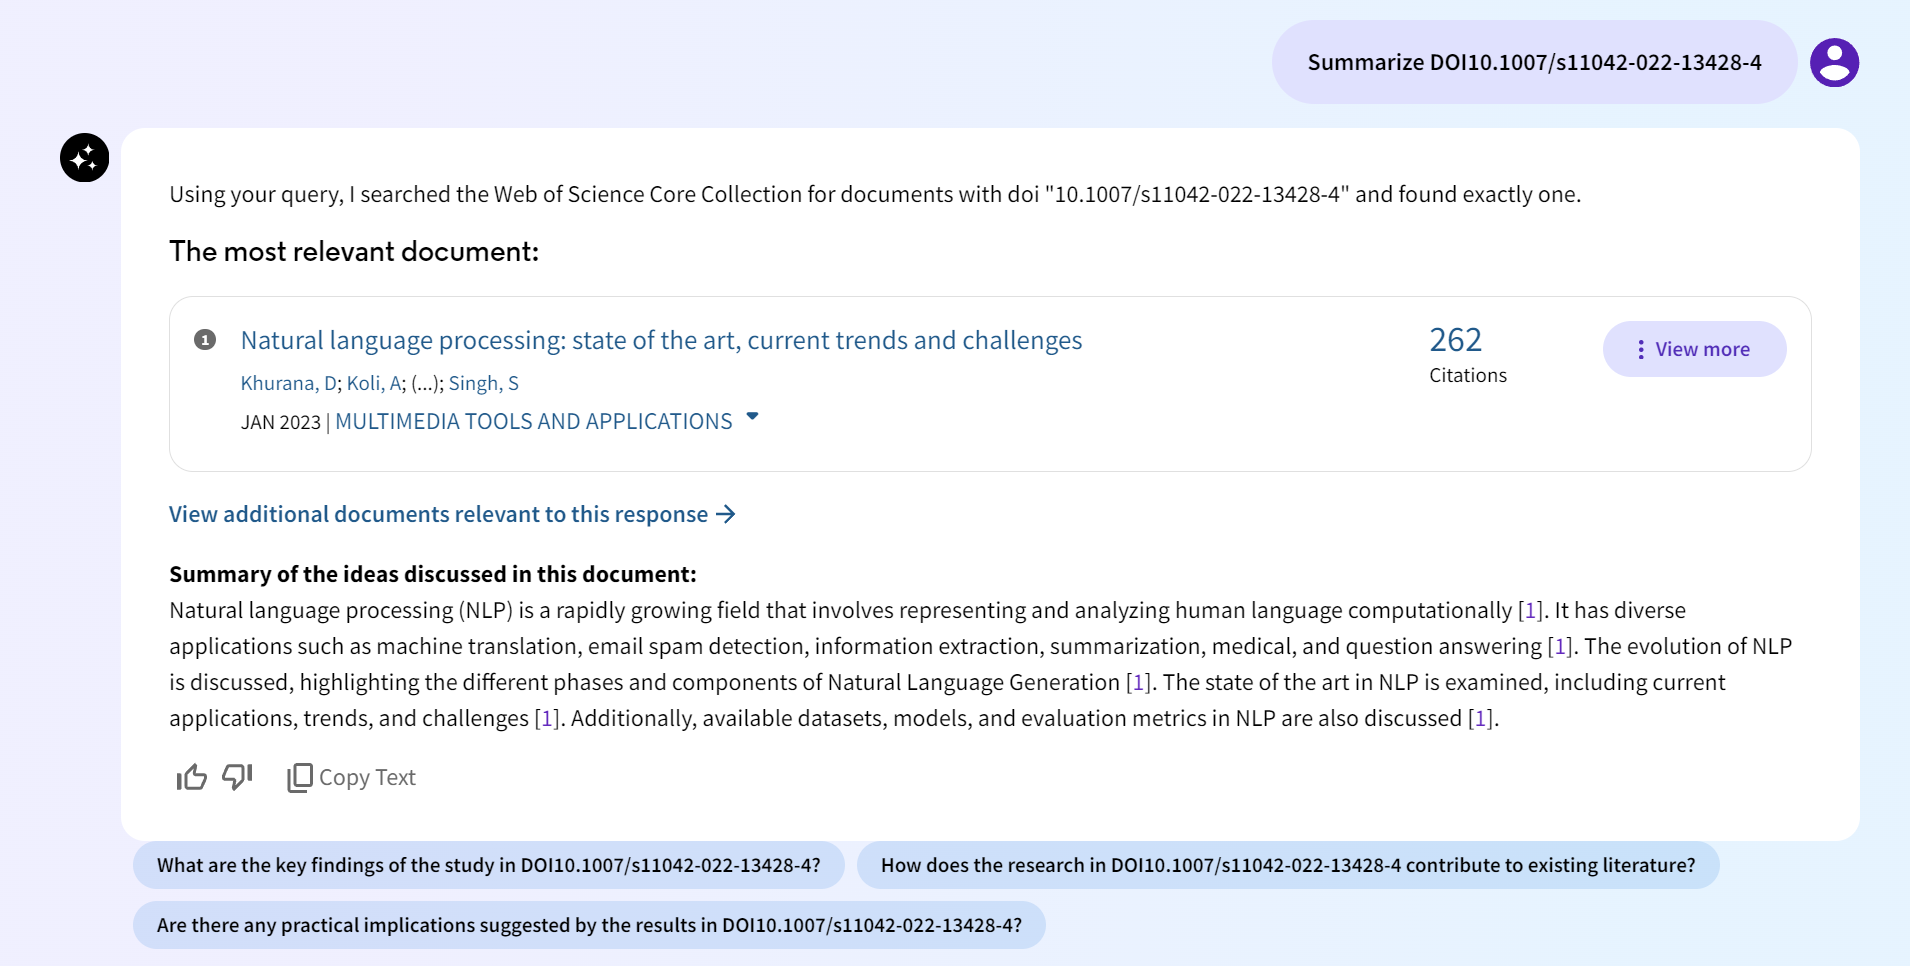Open author Khurana, D link

pyautogui.click(x=289, y=383)
